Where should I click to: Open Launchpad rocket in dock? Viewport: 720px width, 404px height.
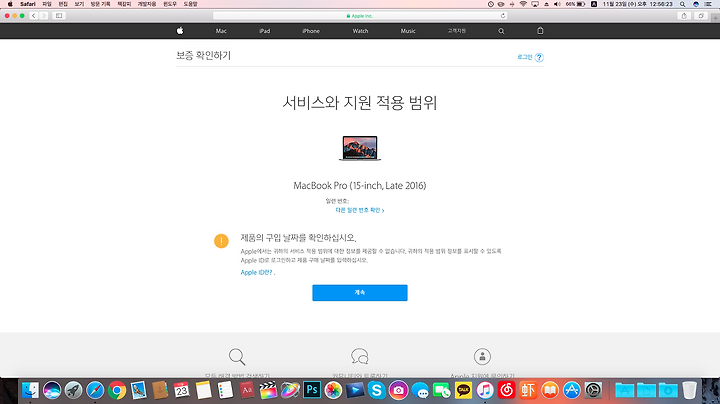[x=73, y=391]
